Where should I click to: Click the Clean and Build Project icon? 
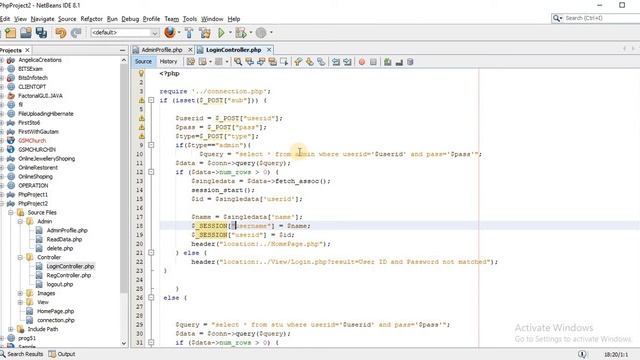coord(205,33)
